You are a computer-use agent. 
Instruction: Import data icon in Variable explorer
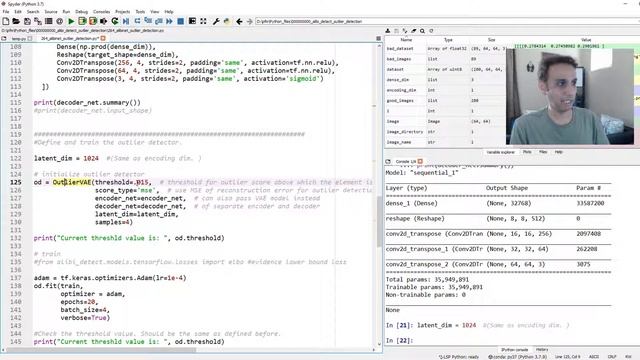point(387,31)
